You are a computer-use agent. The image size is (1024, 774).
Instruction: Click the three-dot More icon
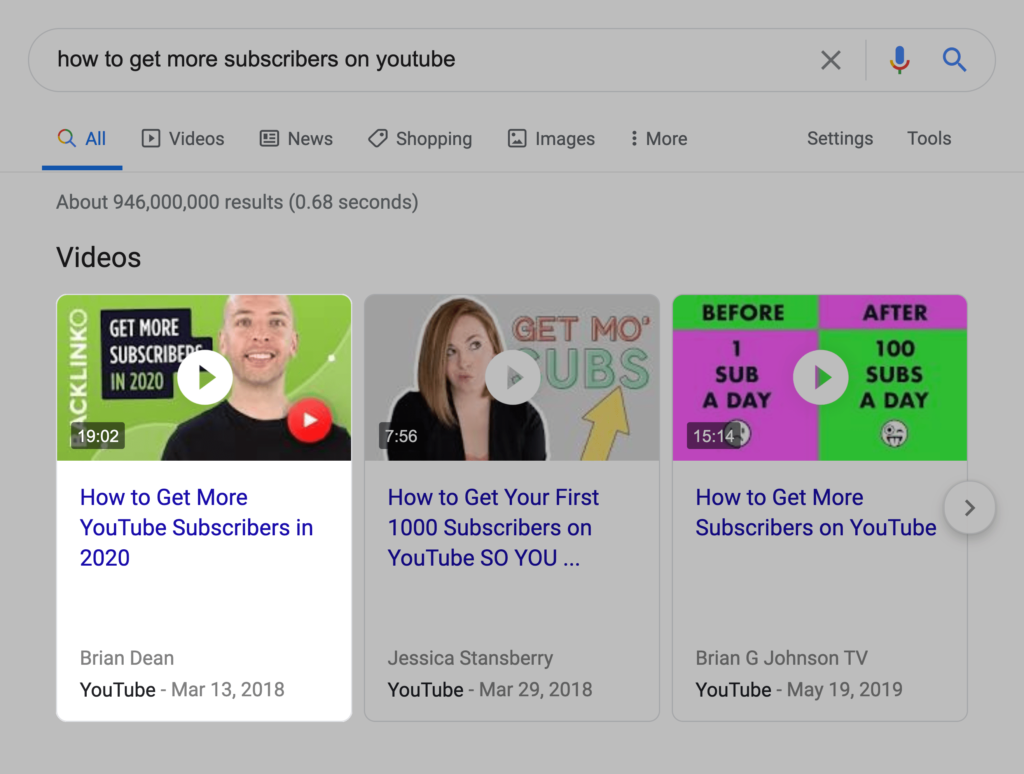(634, 138)
